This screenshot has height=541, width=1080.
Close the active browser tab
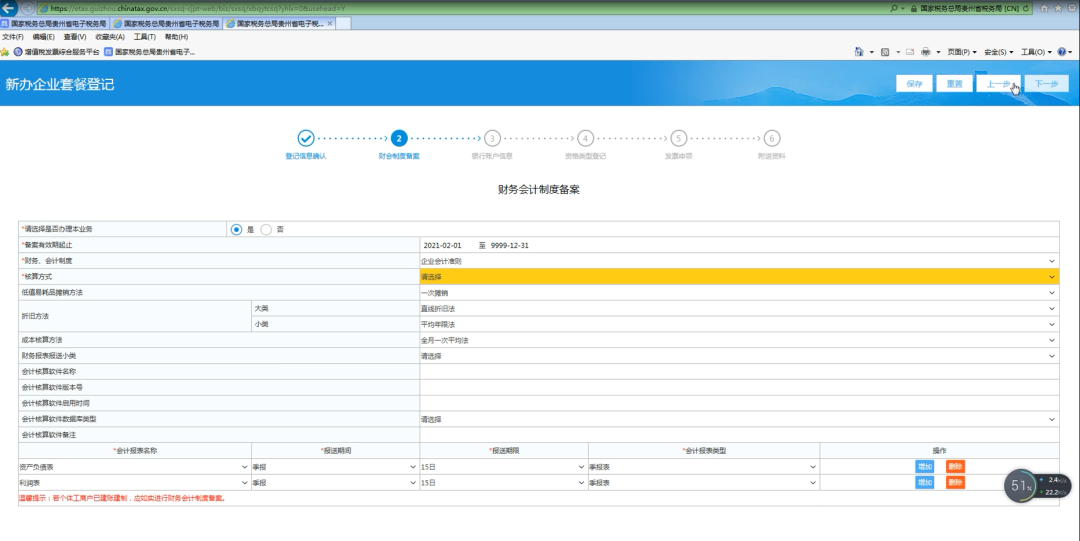[330, 23]
